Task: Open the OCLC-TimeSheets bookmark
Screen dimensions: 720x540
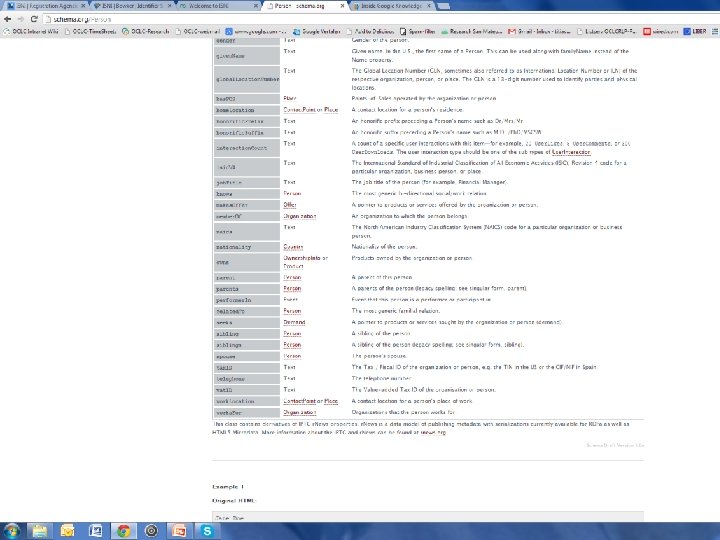Action: [x=90, y=32]
